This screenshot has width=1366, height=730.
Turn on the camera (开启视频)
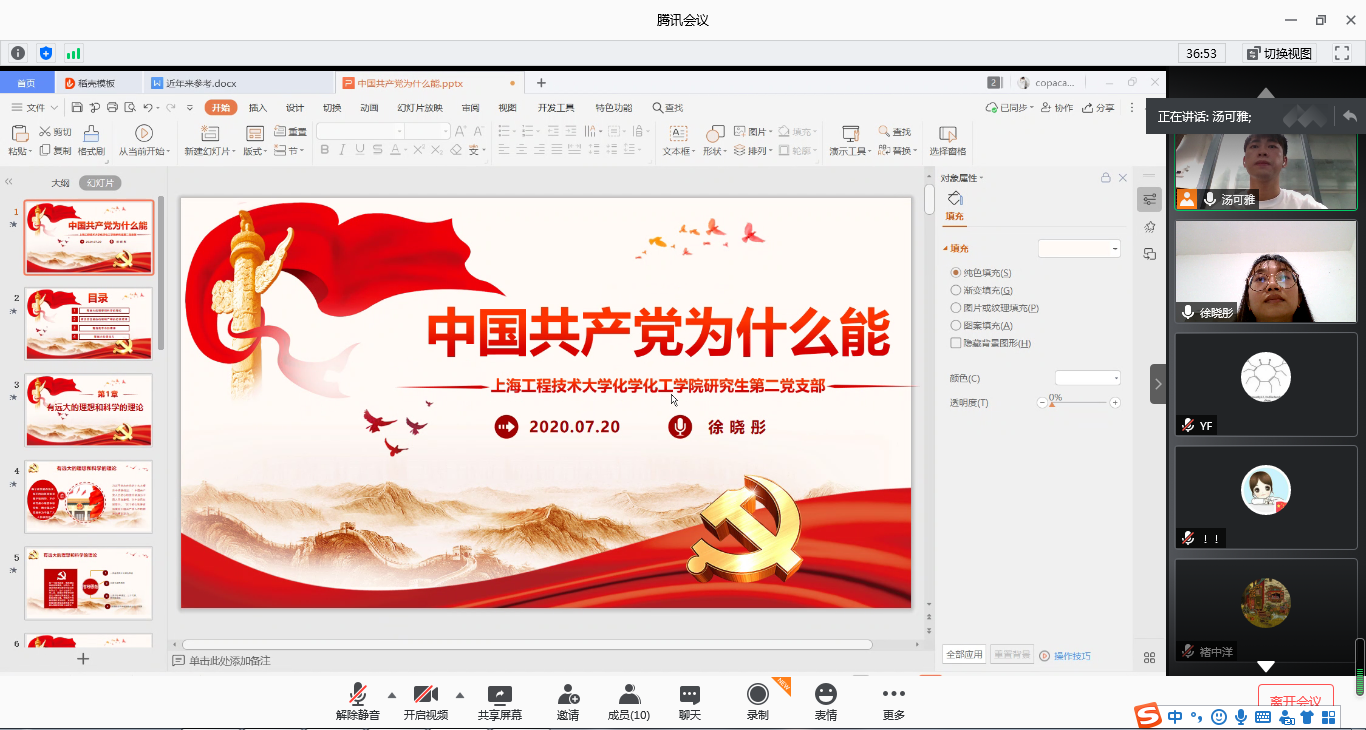(425, 701)
